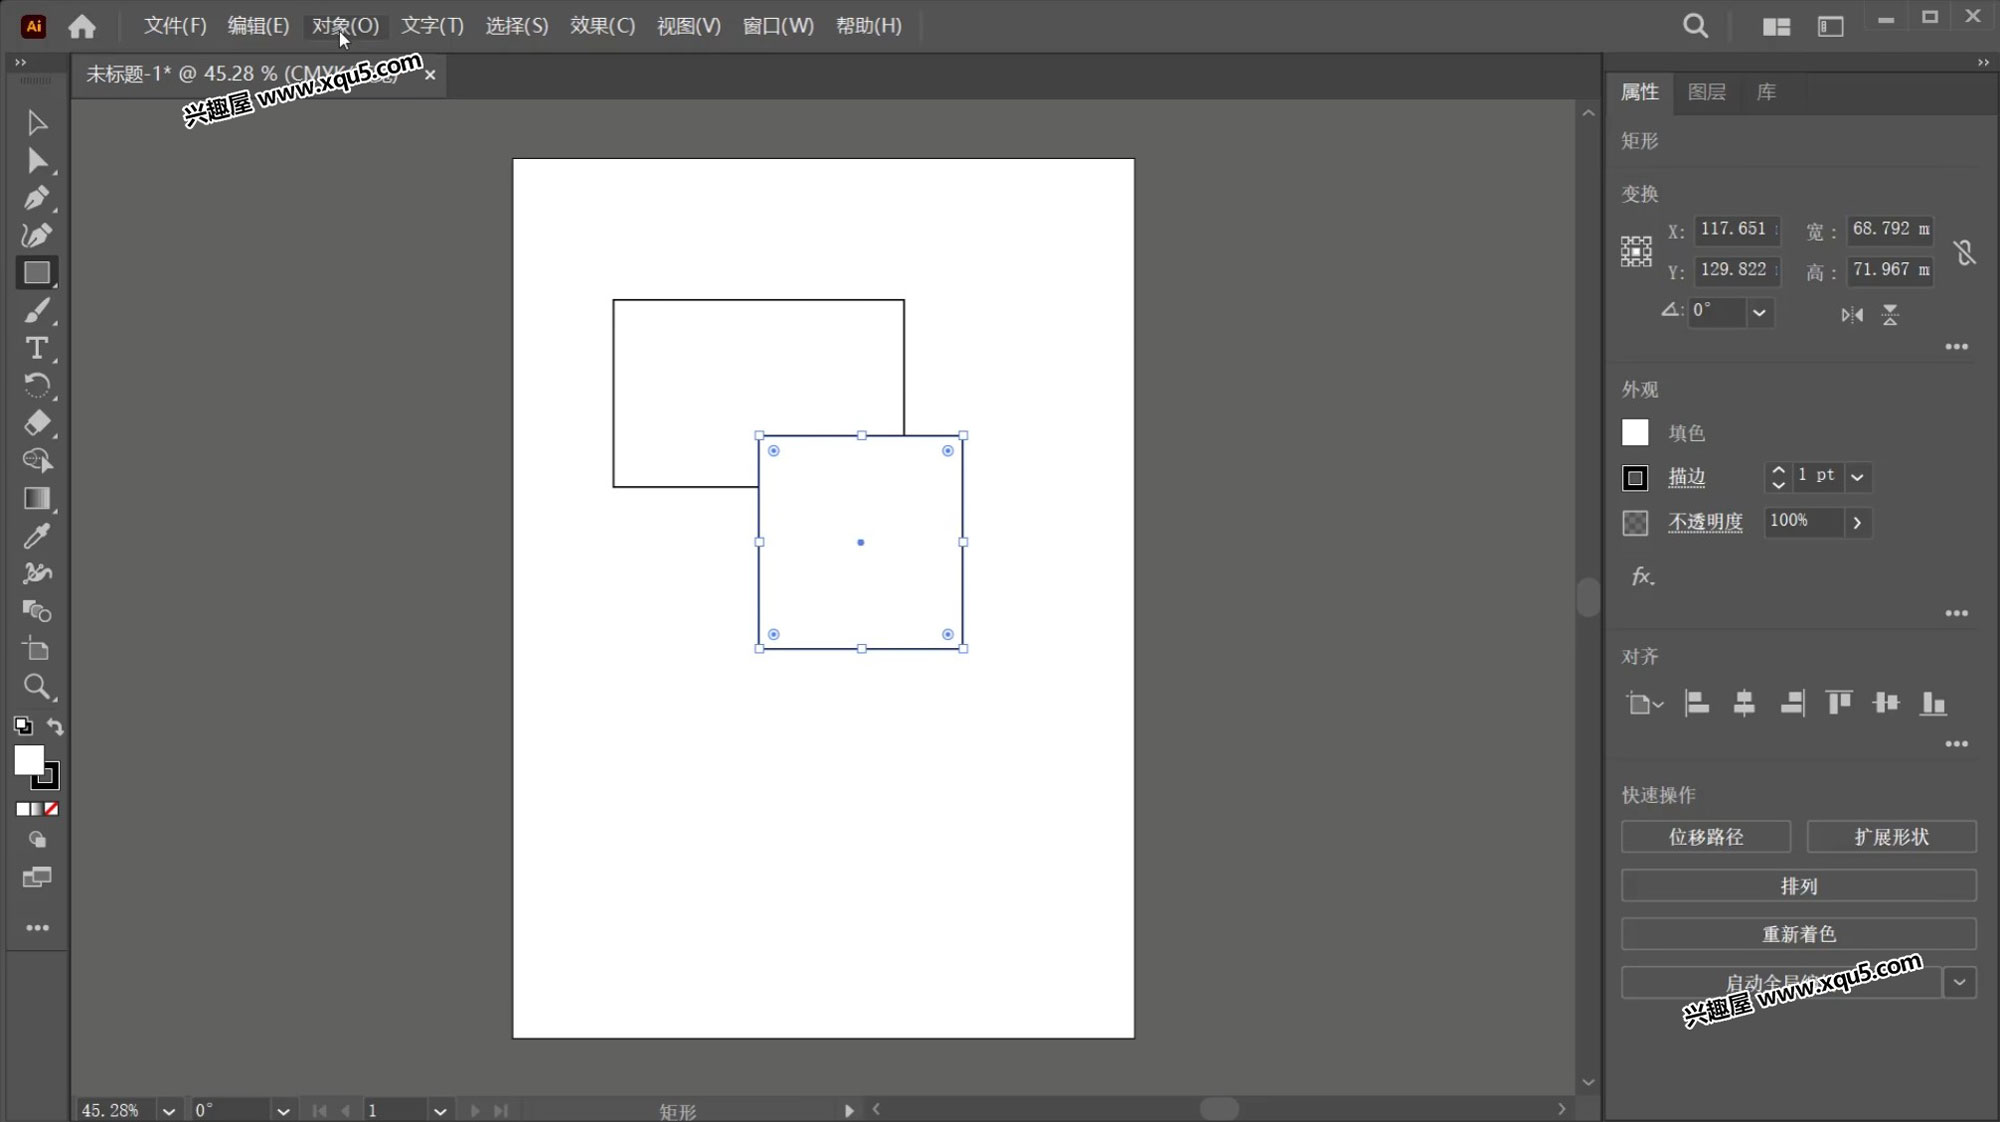Viewport: 2000px width, 1122px height.
Task: Align objects to vertical bottom
Action: pyautogui.click(x=1933, y=703)
